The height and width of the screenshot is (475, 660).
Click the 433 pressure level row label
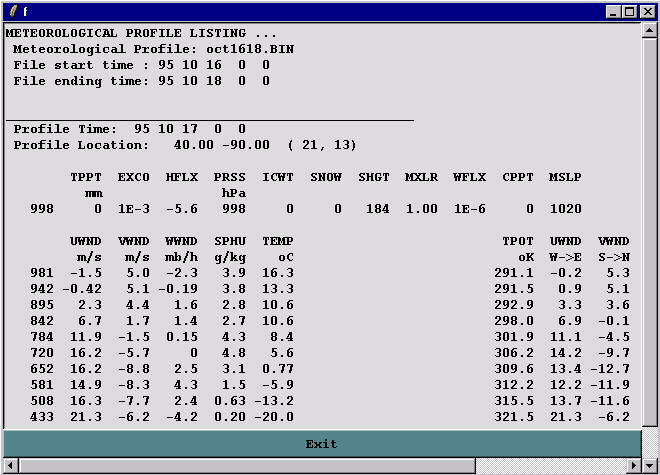pyautogui.click(x=42, y=417)
